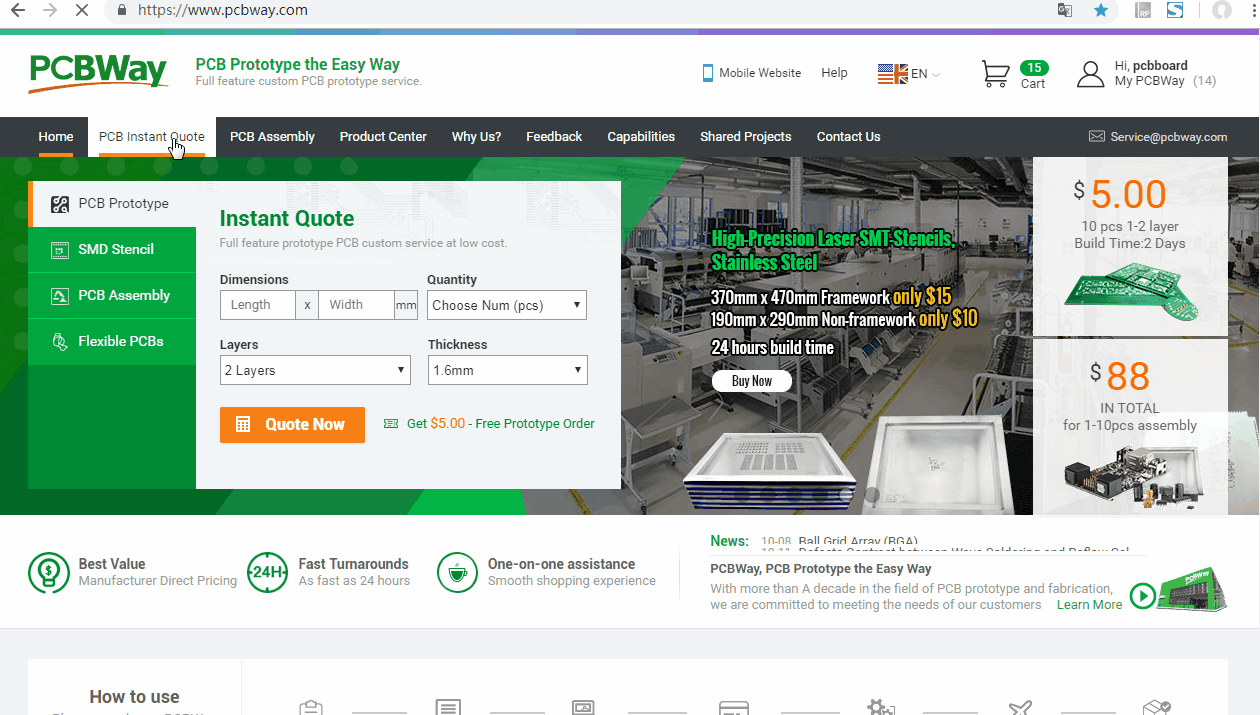Open PCB Instant Quote in the navigation
The width and height of the screenshot is (1260, 715).
tap(152, 137)
